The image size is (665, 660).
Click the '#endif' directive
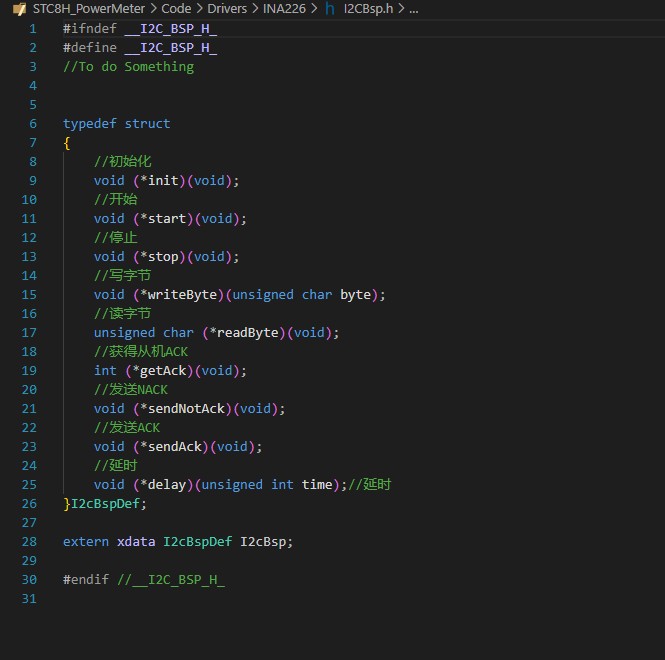[86, 580]
